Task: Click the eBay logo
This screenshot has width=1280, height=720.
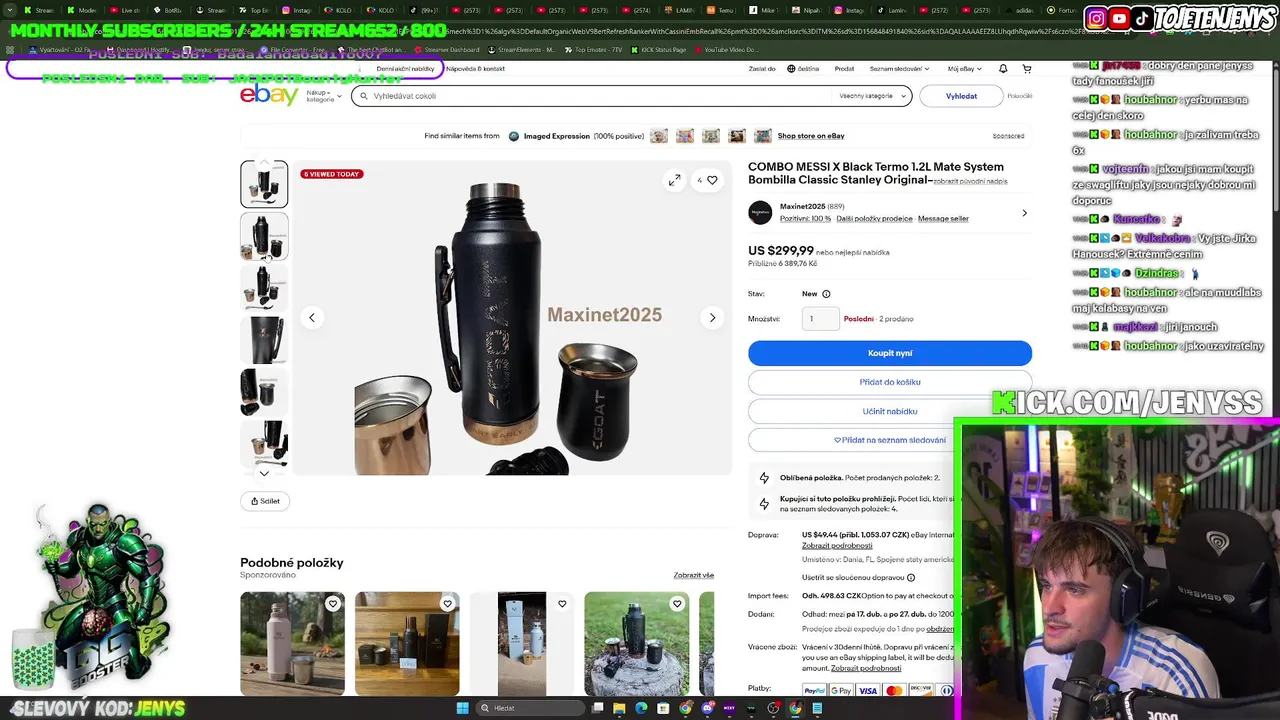Action: pyautogui.click(x=269, y=95)
